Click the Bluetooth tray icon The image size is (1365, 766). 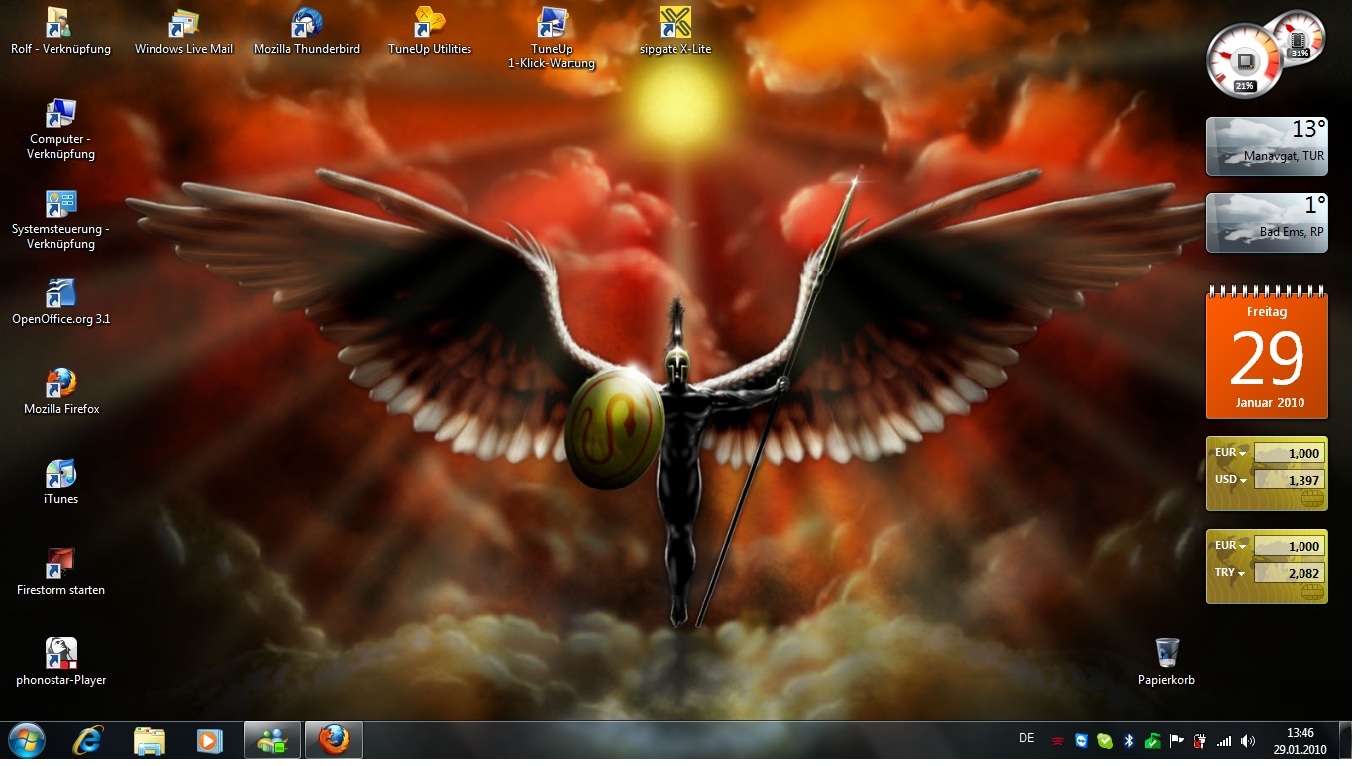[x=1129, y=741]
